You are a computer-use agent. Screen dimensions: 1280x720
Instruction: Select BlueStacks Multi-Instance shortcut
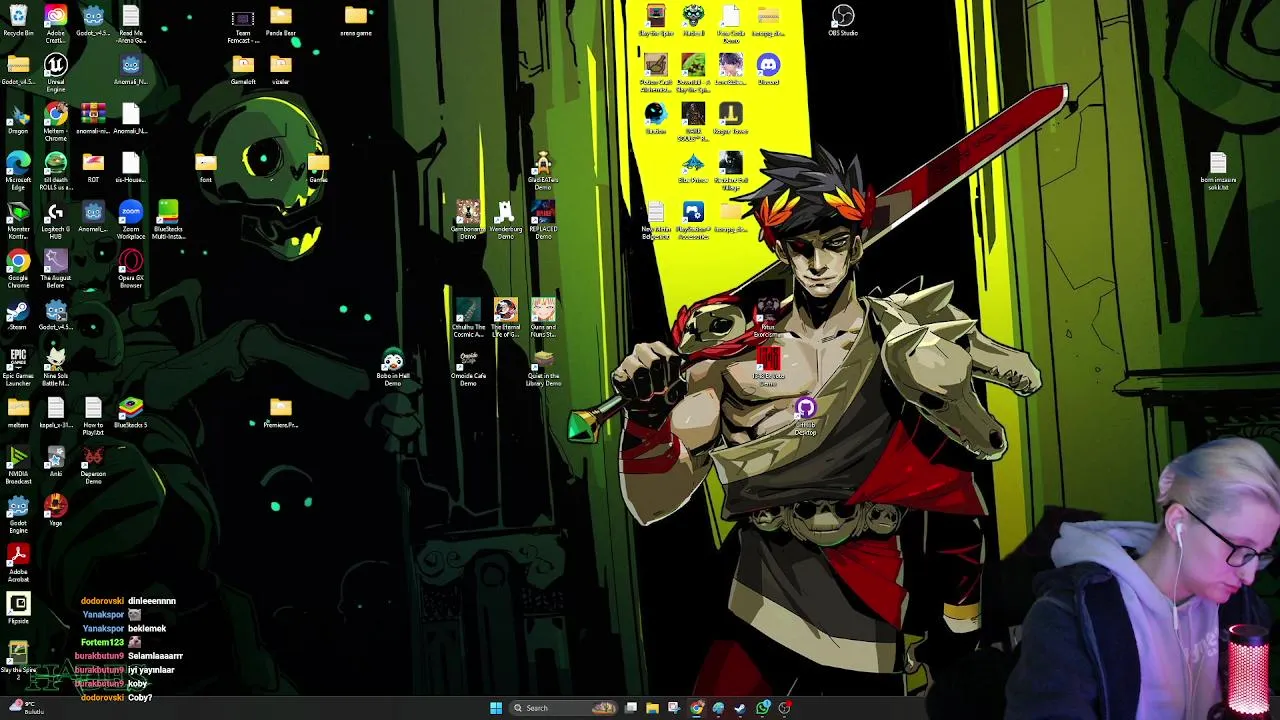point(168,219)
